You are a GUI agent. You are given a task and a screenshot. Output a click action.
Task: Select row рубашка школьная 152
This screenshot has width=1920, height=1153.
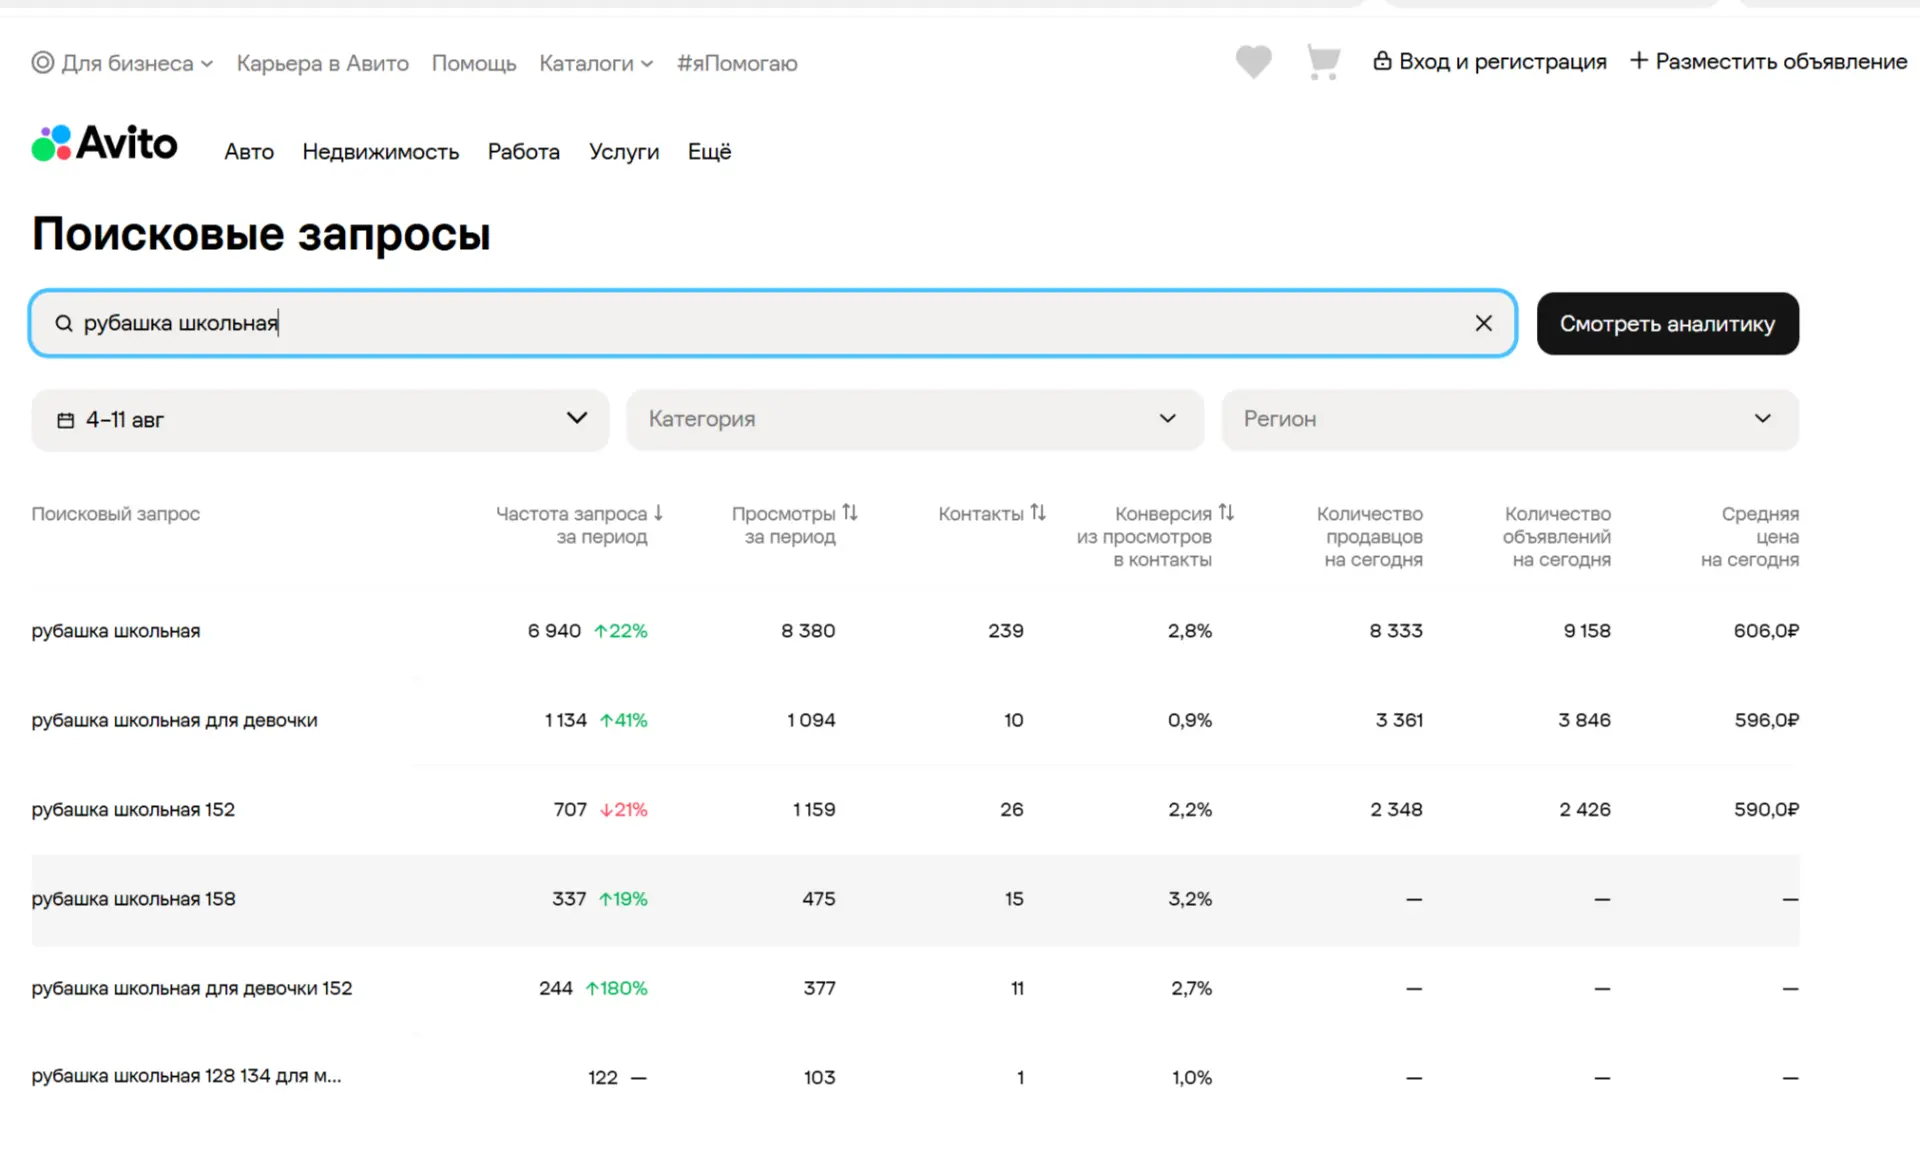point(915,809)
